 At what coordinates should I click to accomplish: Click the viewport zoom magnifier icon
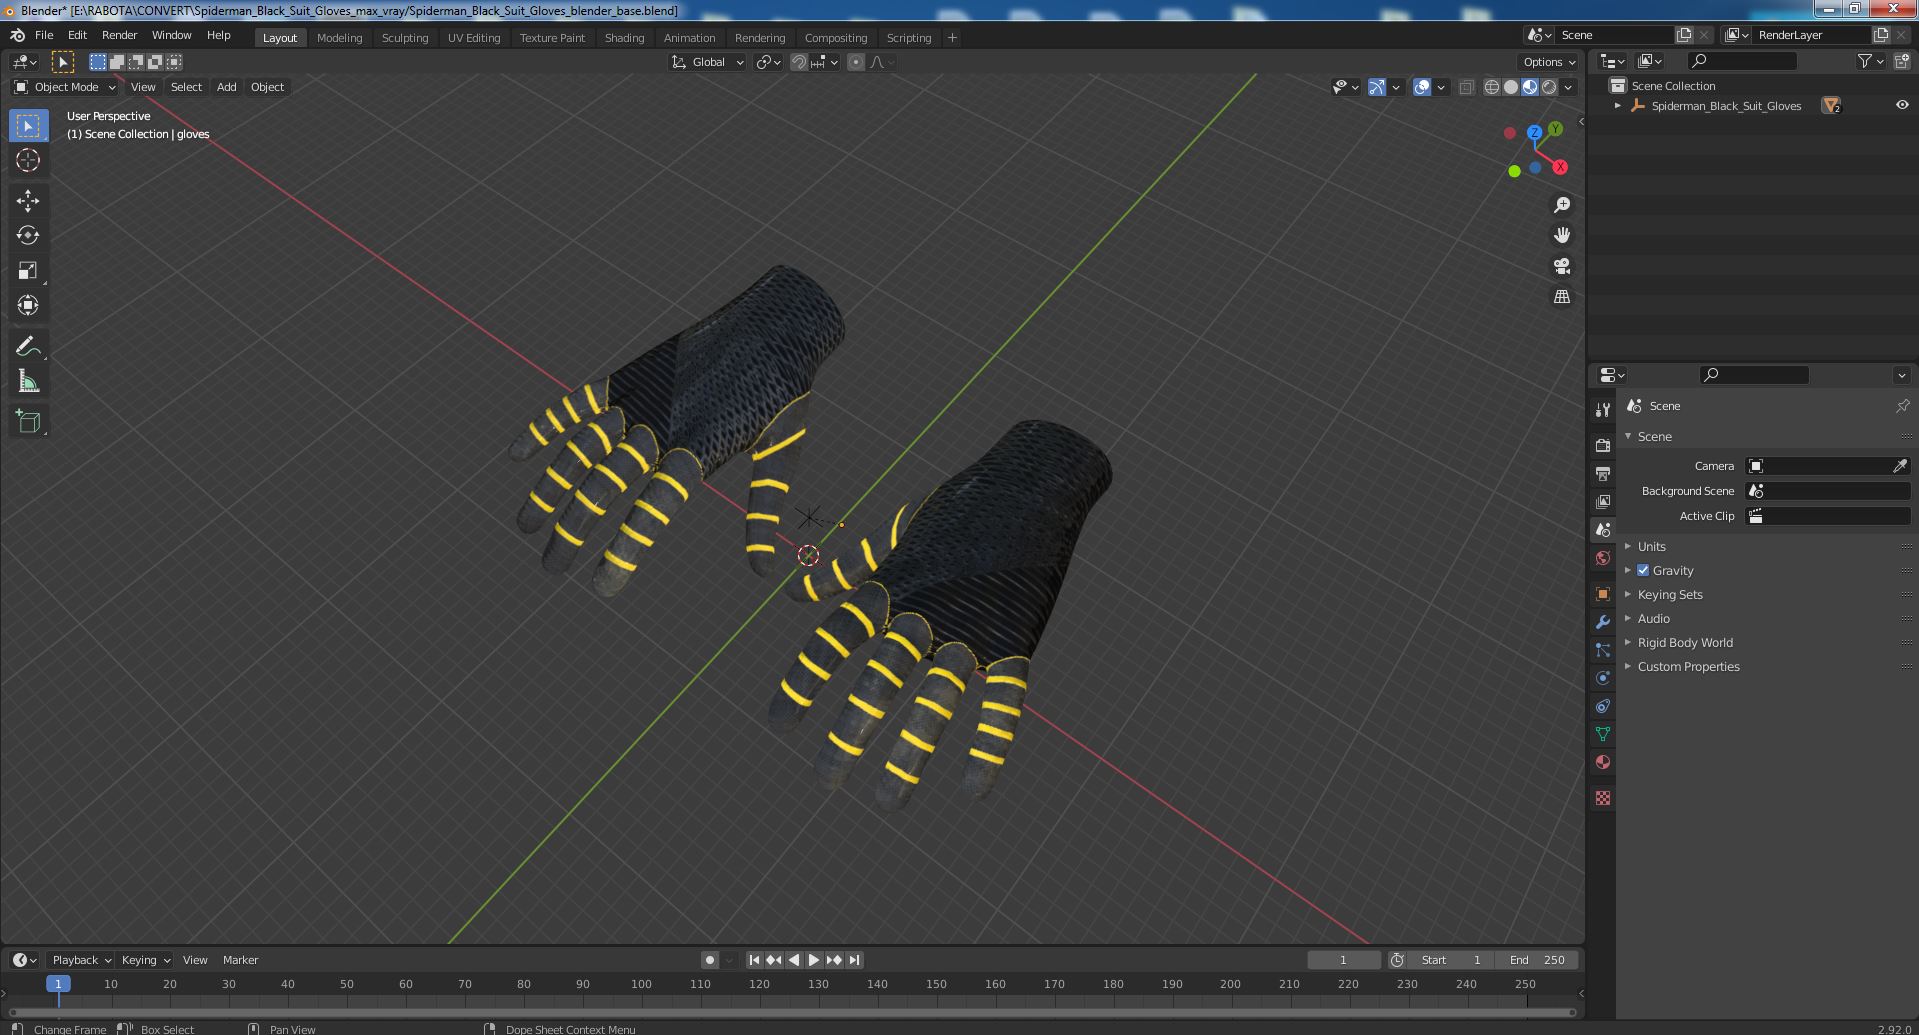click(x=1561, y=205)
